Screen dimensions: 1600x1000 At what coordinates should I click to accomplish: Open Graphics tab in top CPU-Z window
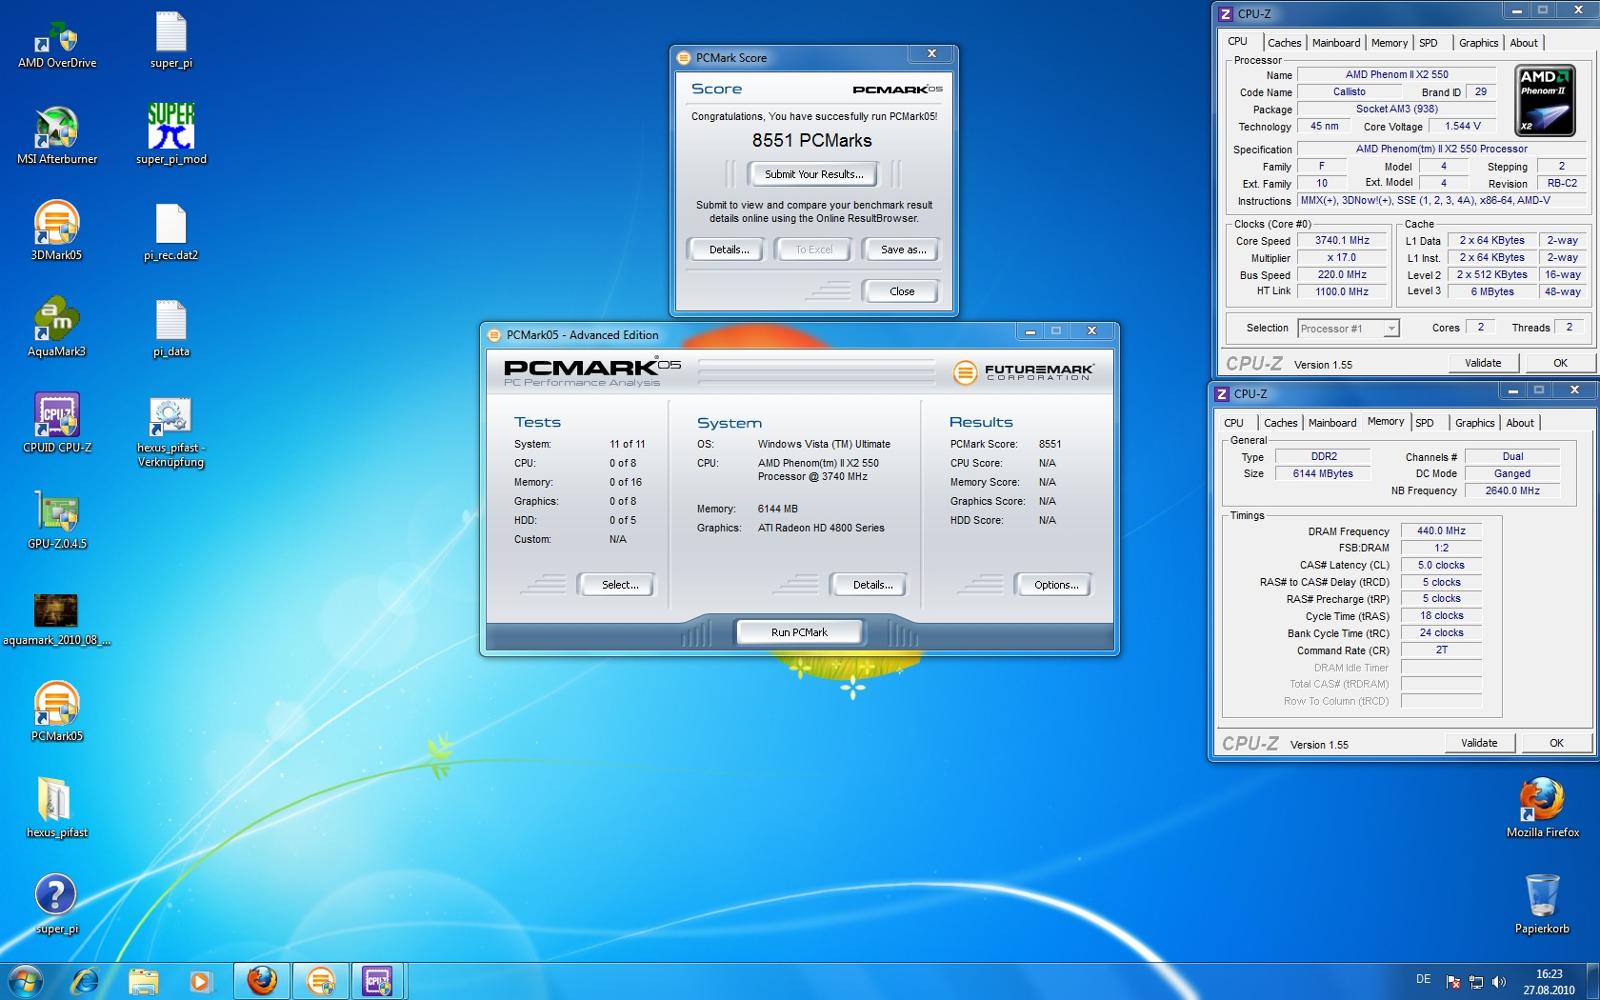pyautogui.click(x=1478, y=43)
